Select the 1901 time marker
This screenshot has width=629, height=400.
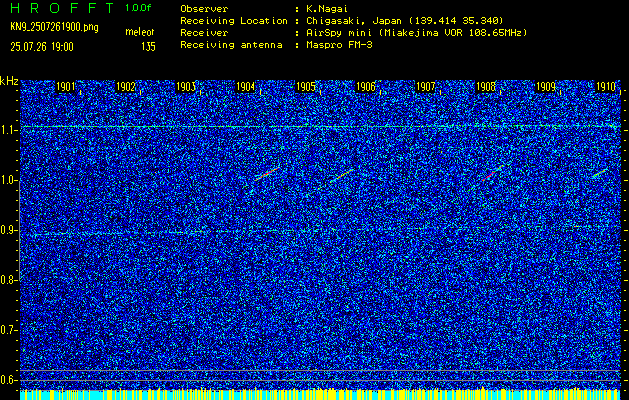point(65,87)
